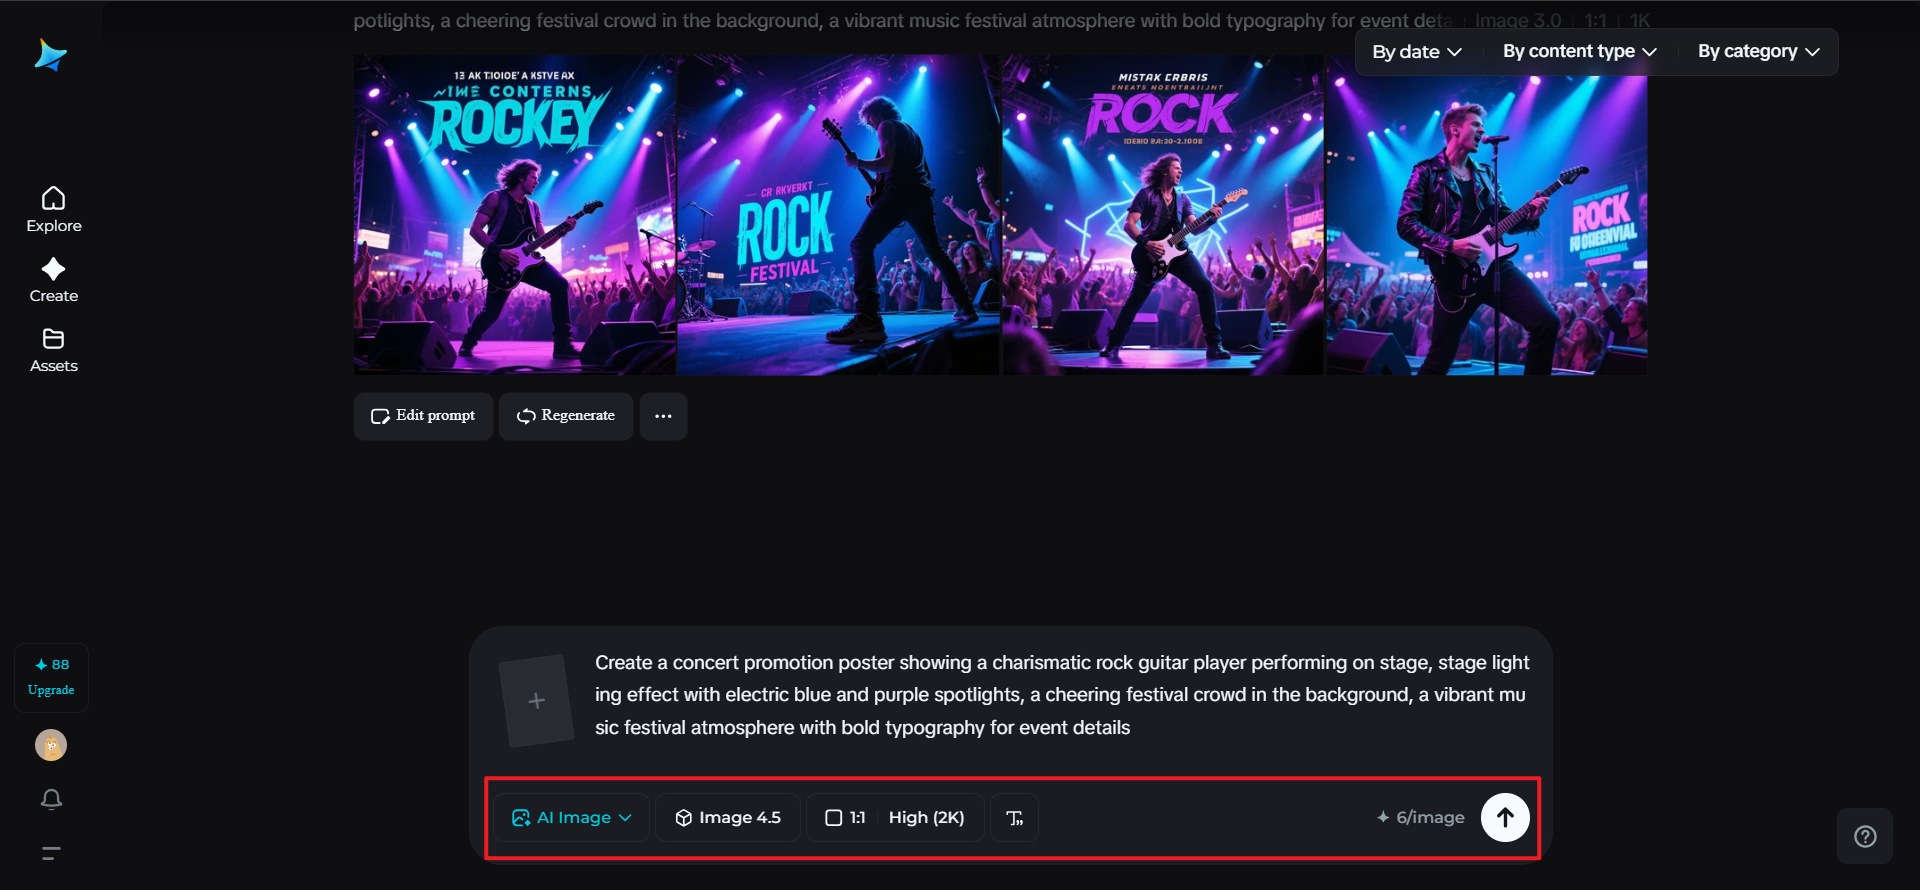Expand the sidebar menu icon at the bottom
Screen dimensions: 1920x890
coord(51,853)
